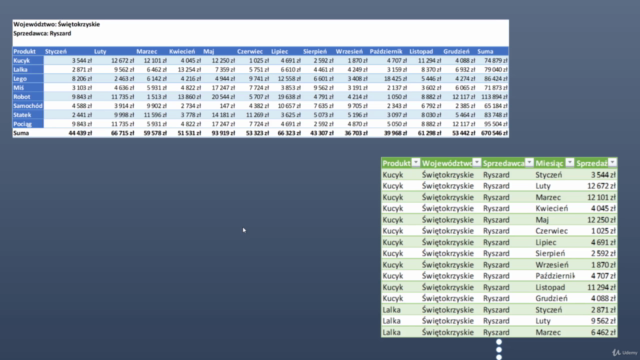Click Robot row total 113 894 zł
Image resolution: width=640 pixels, height=360 pixels.
[x=494, y=97]
